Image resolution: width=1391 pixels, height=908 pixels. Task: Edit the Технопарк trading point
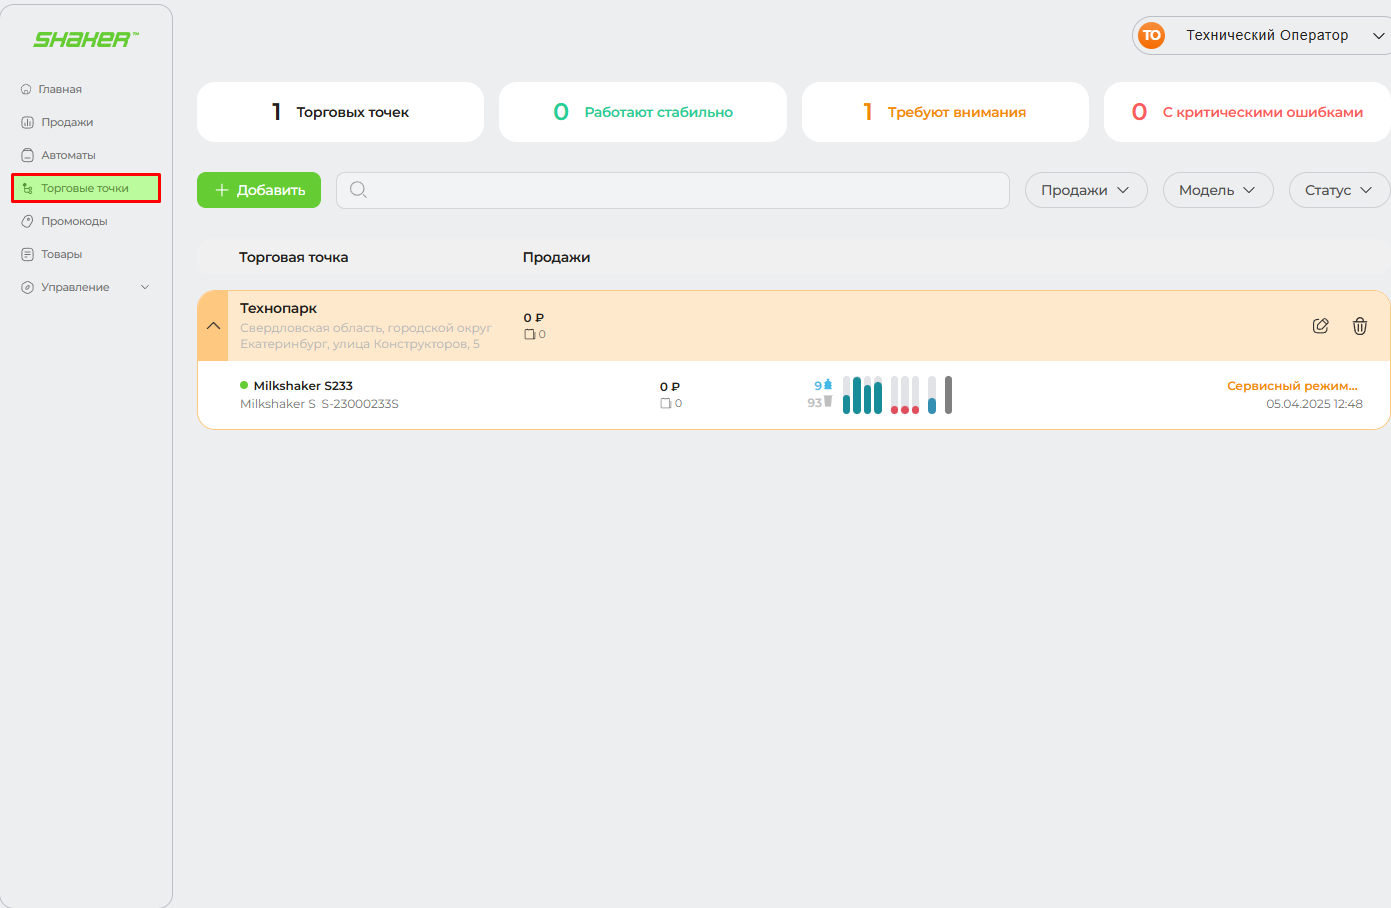[x=1320, y=326]
